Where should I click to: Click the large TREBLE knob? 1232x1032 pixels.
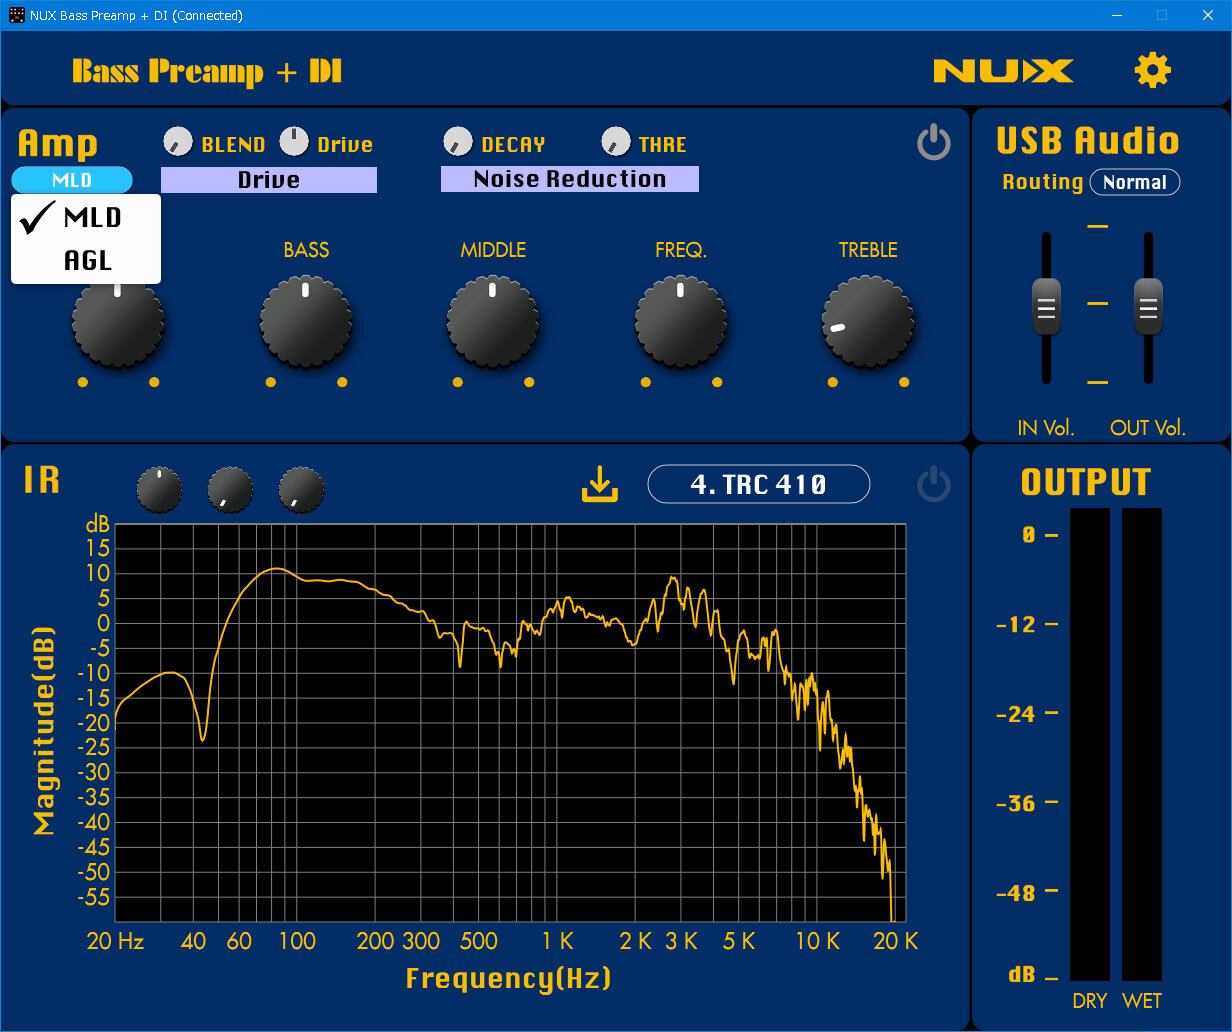pyautogui.click(x=868, y=322)
